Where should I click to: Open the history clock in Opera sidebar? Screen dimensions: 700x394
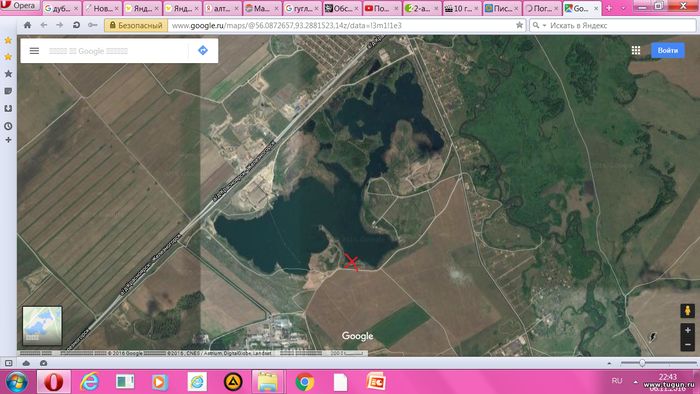coord(8,126)
